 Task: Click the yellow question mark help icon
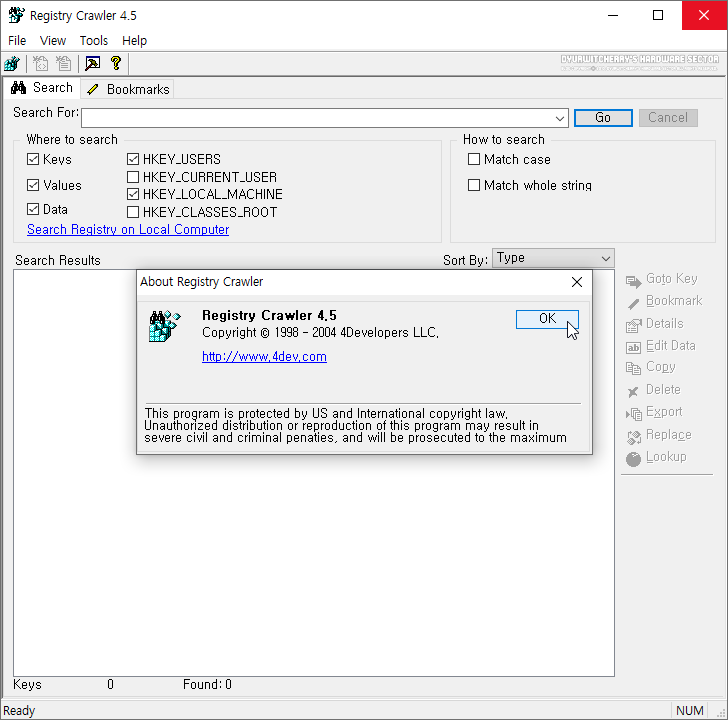[x=116, y=63]
